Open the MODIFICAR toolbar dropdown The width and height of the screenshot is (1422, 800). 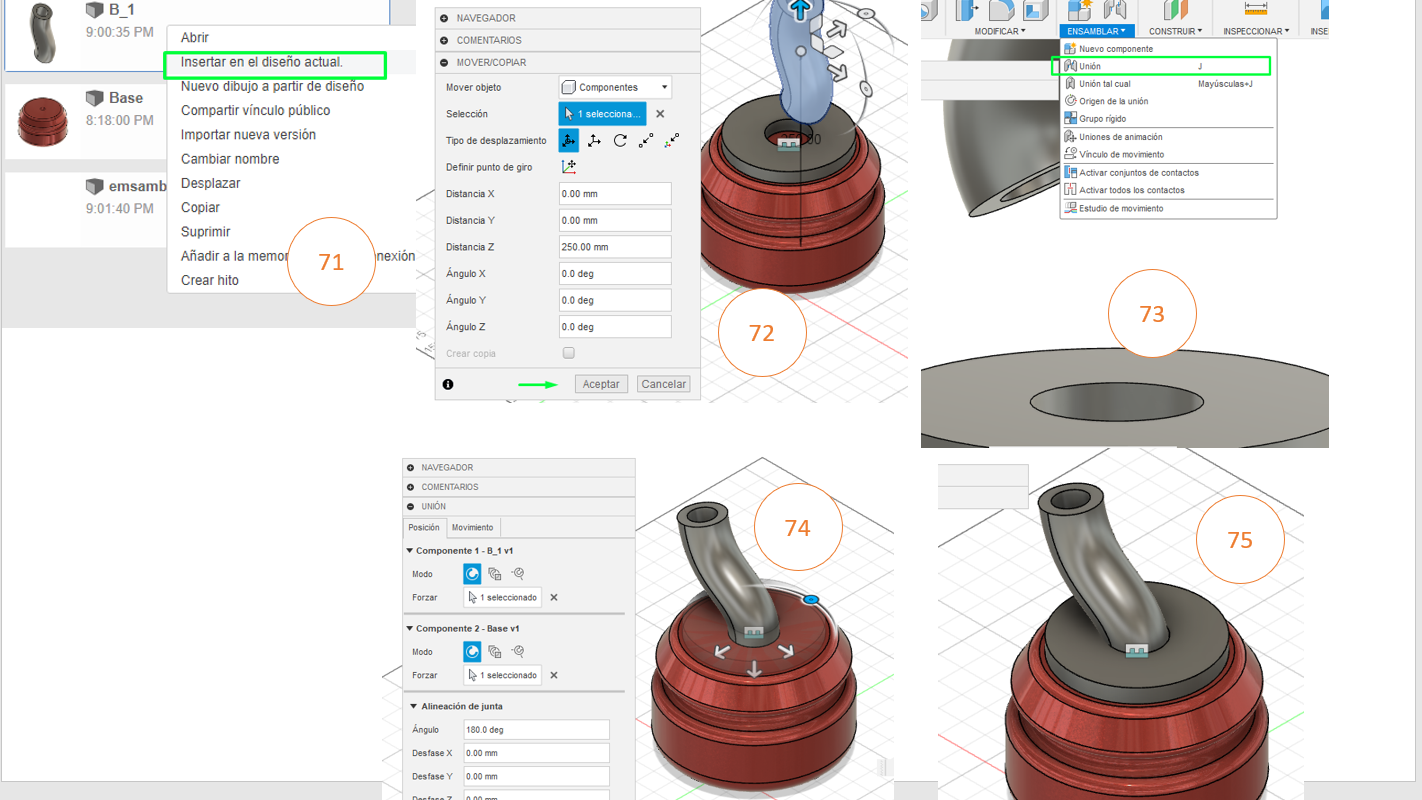(1001, 31)
